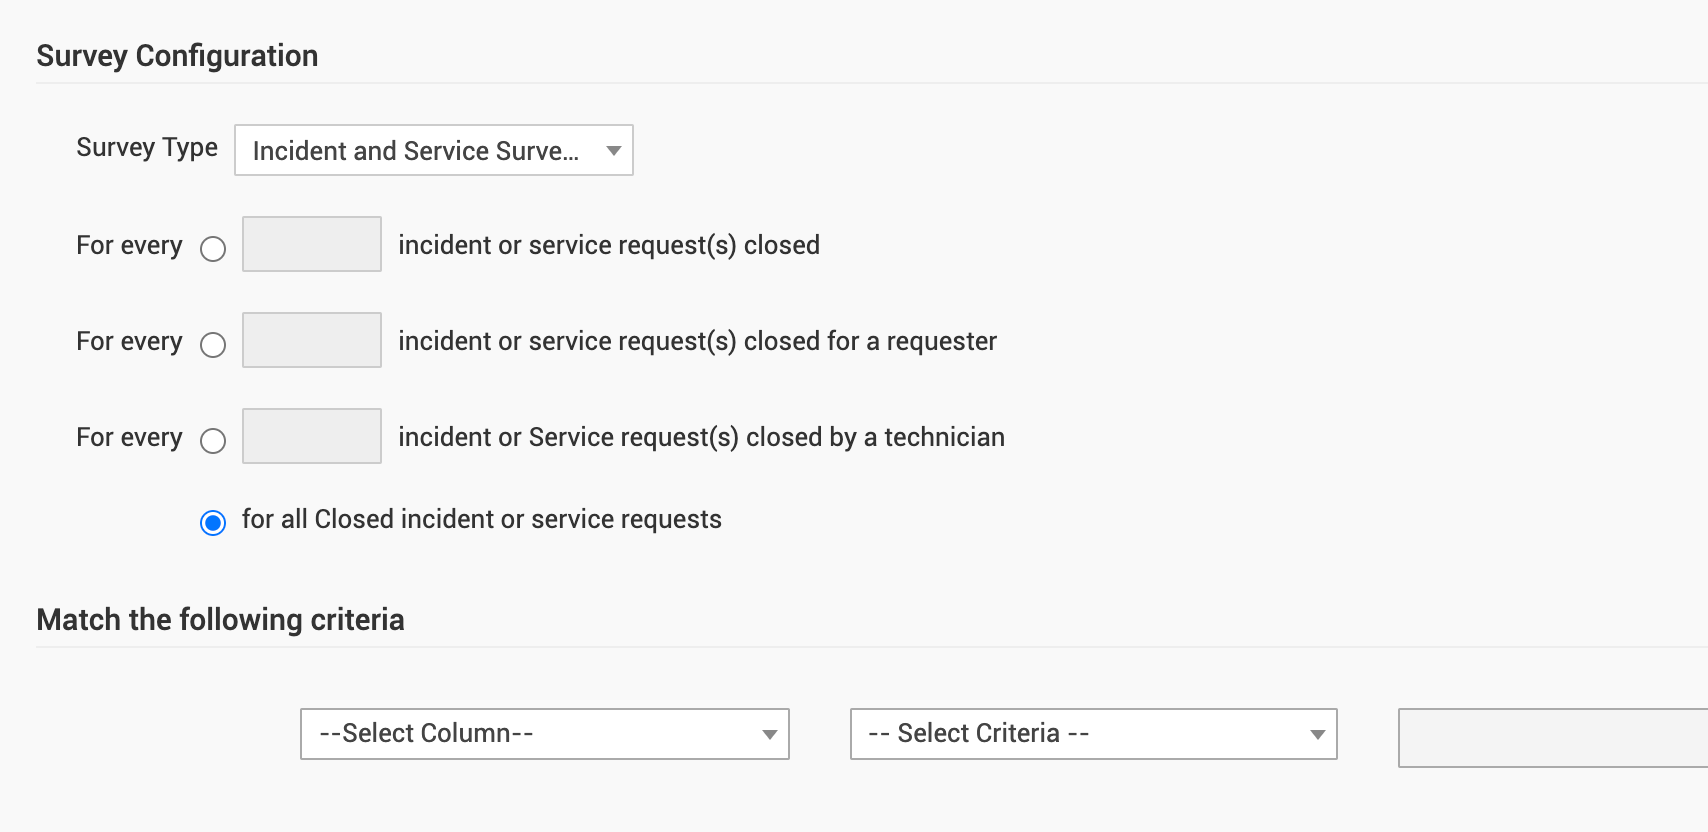Open the Survey Type dropdown
The image size is (1708, 832).
[x=433, y=150]
